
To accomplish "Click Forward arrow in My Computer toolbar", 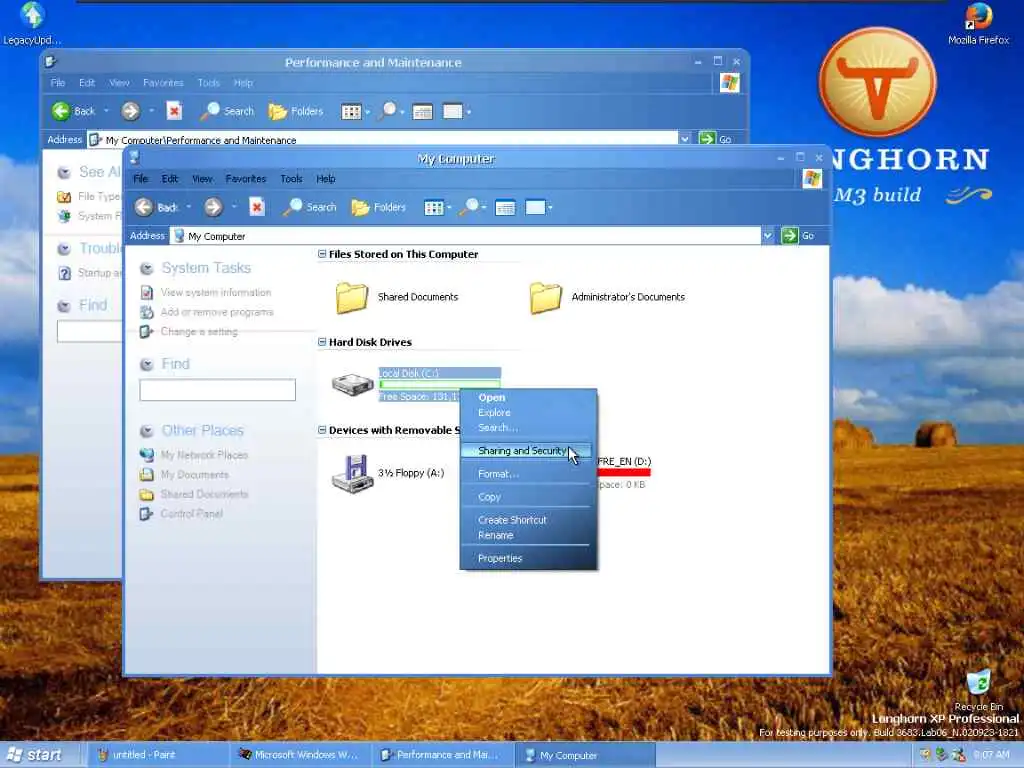I will [x=213, y=207].
